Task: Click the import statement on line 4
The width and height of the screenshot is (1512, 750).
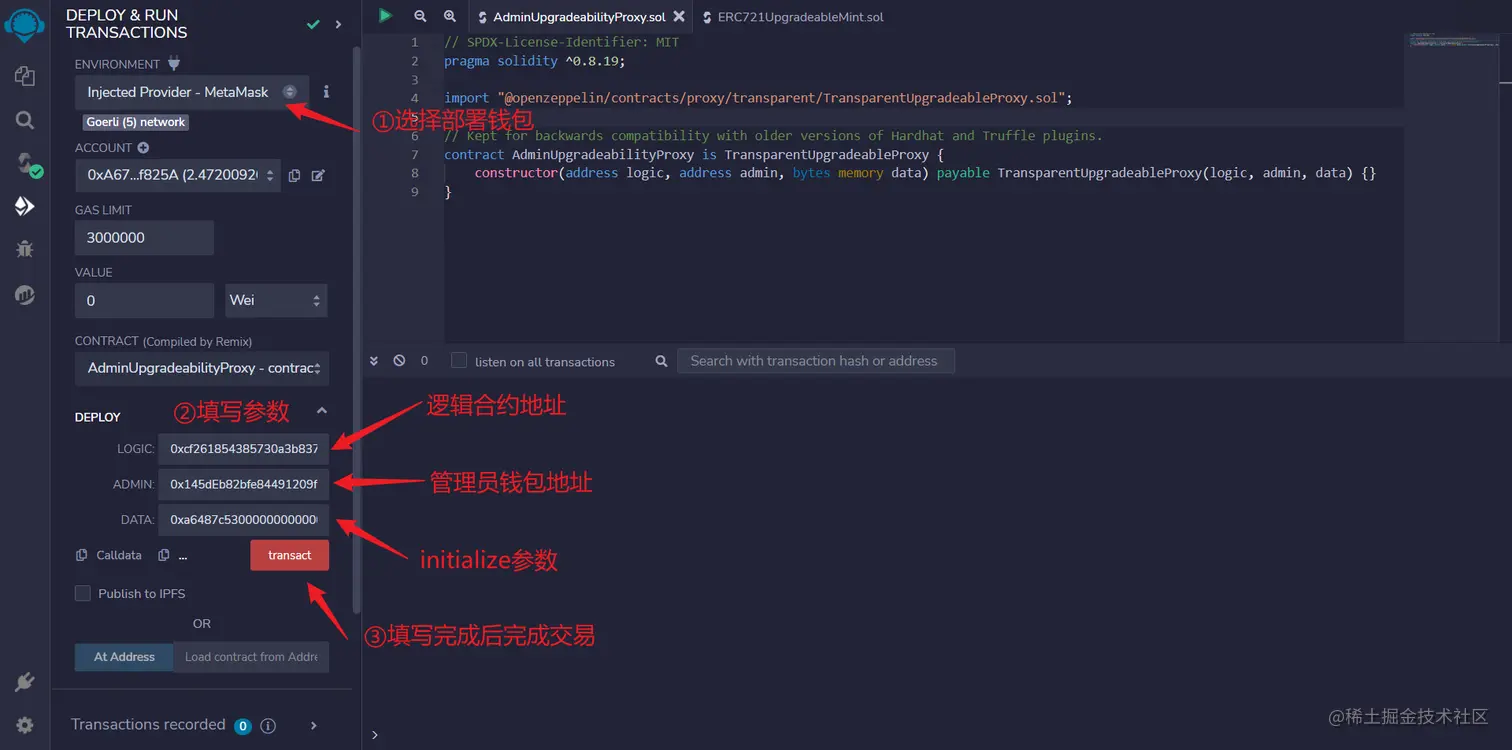Action: [758, 98]
